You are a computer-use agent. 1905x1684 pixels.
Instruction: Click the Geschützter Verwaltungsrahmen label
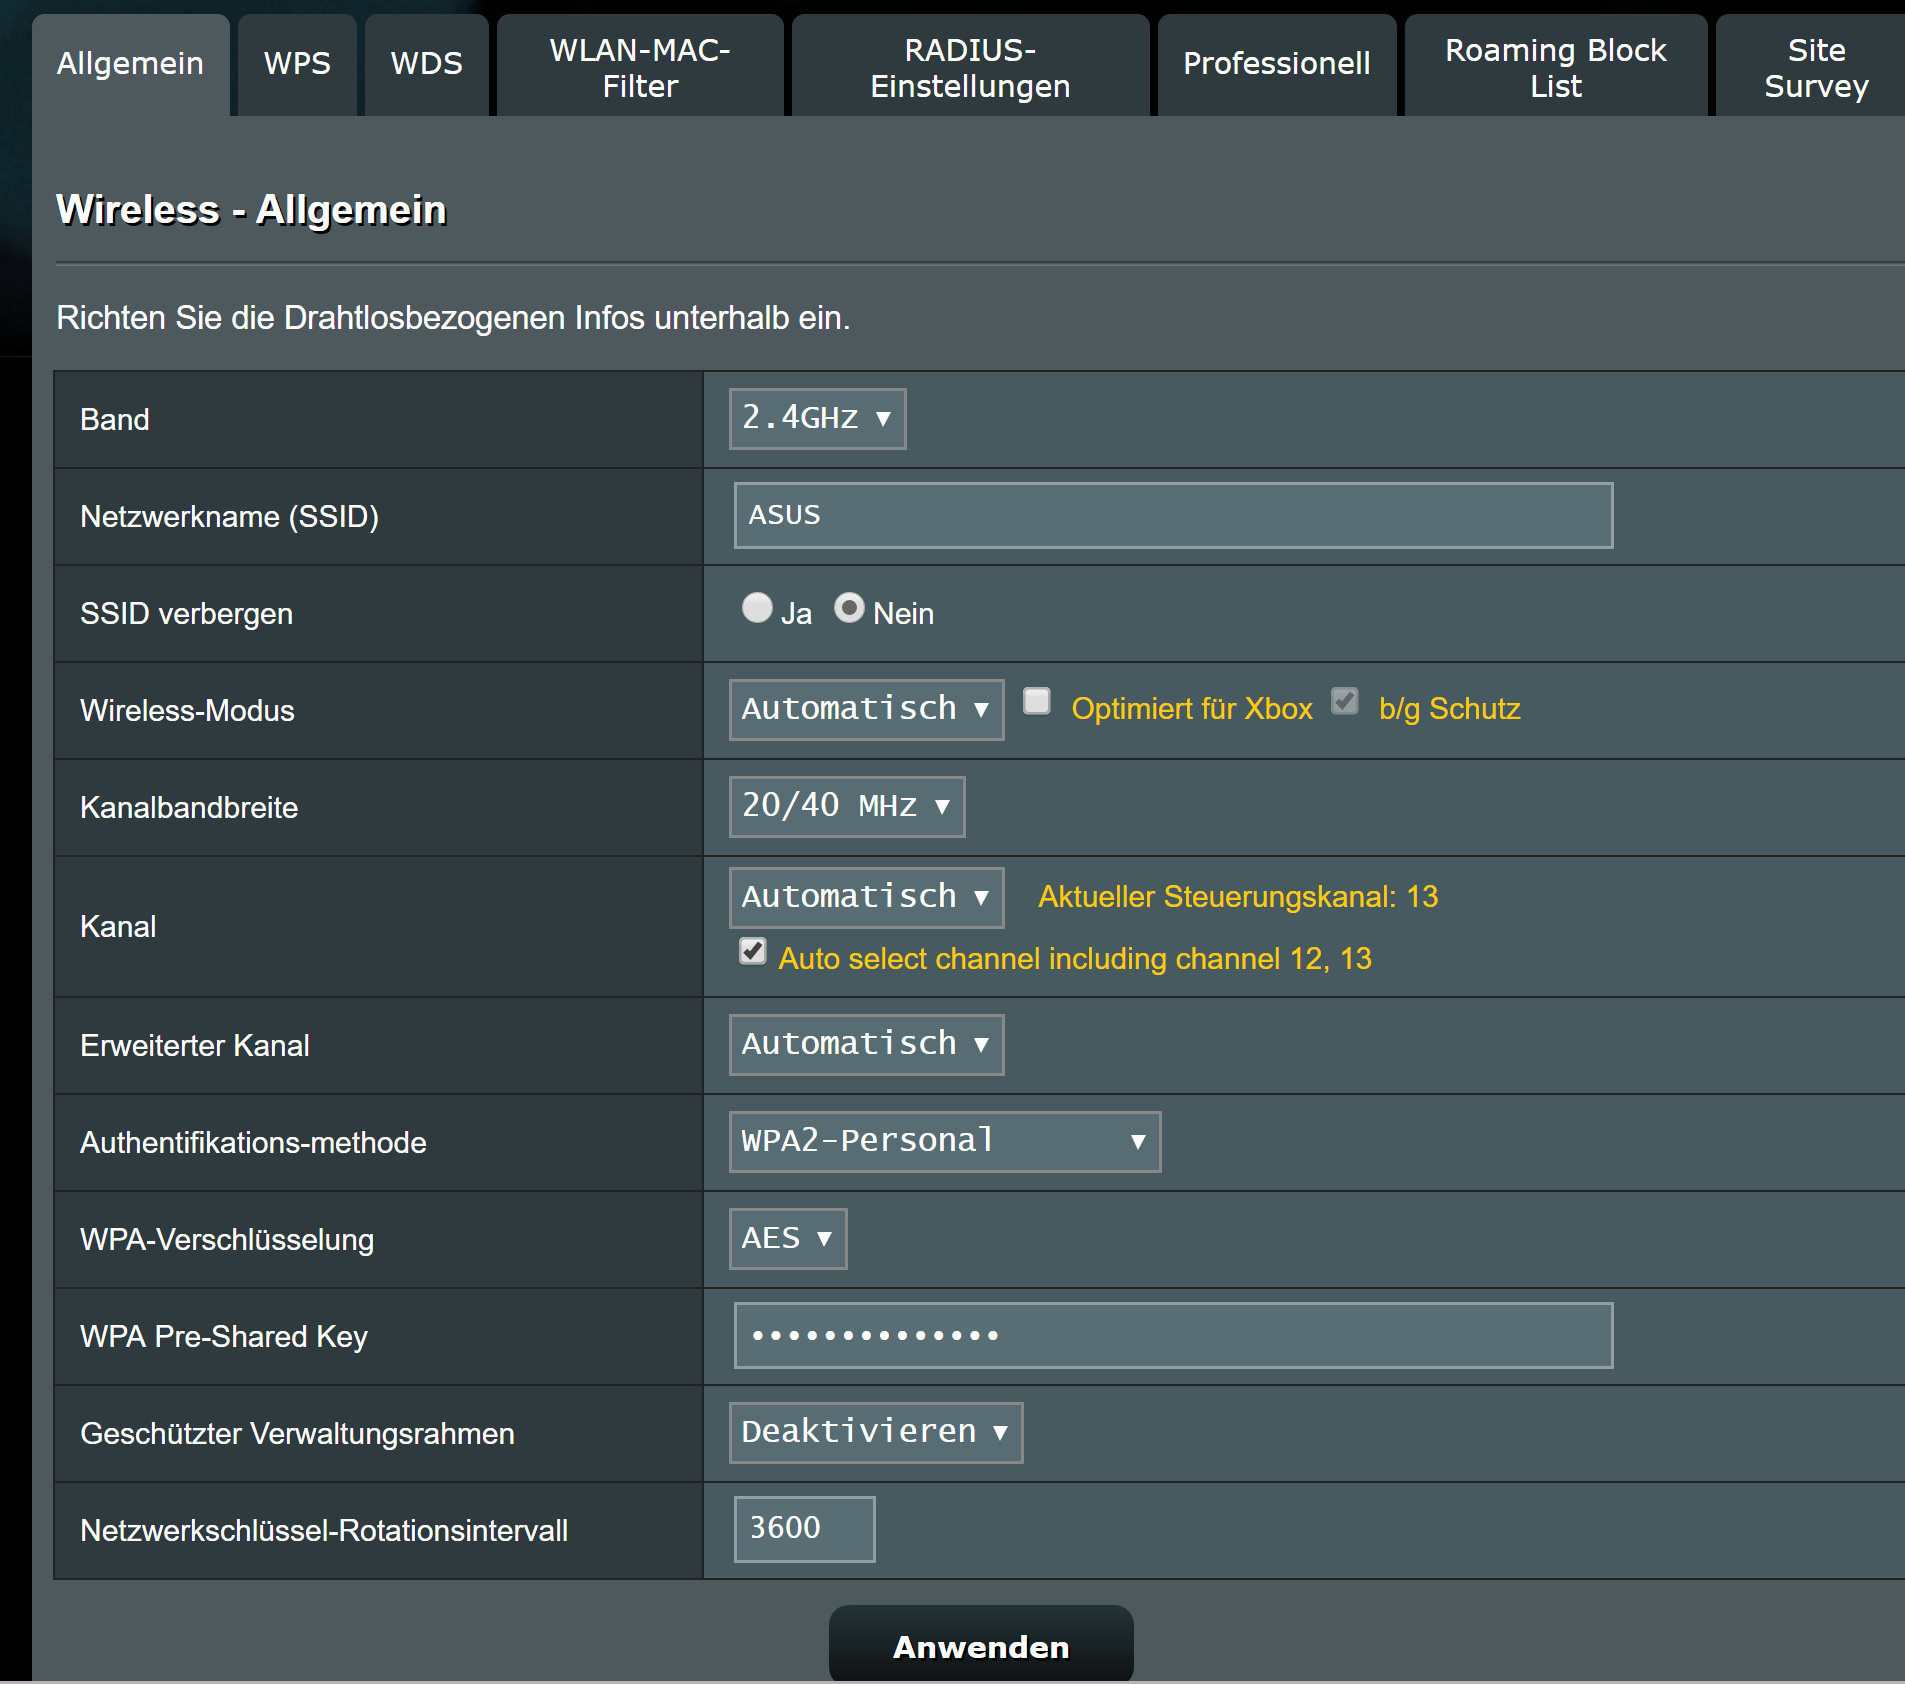pyautogui.click(x=297, y=1434)
